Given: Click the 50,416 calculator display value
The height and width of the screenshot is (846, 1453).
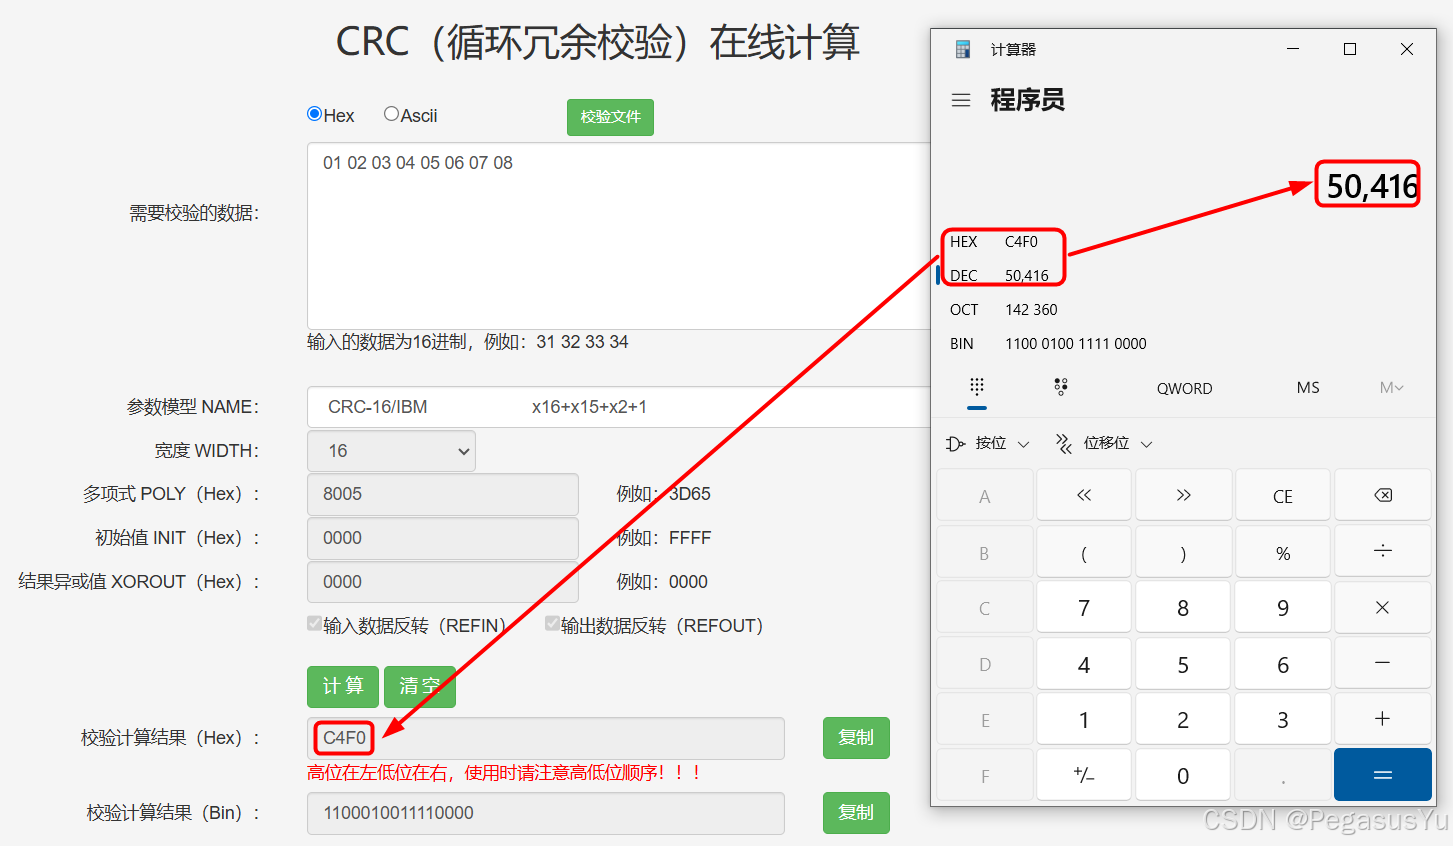Looking at the screenshot, I should click(x=1372, y=186).
